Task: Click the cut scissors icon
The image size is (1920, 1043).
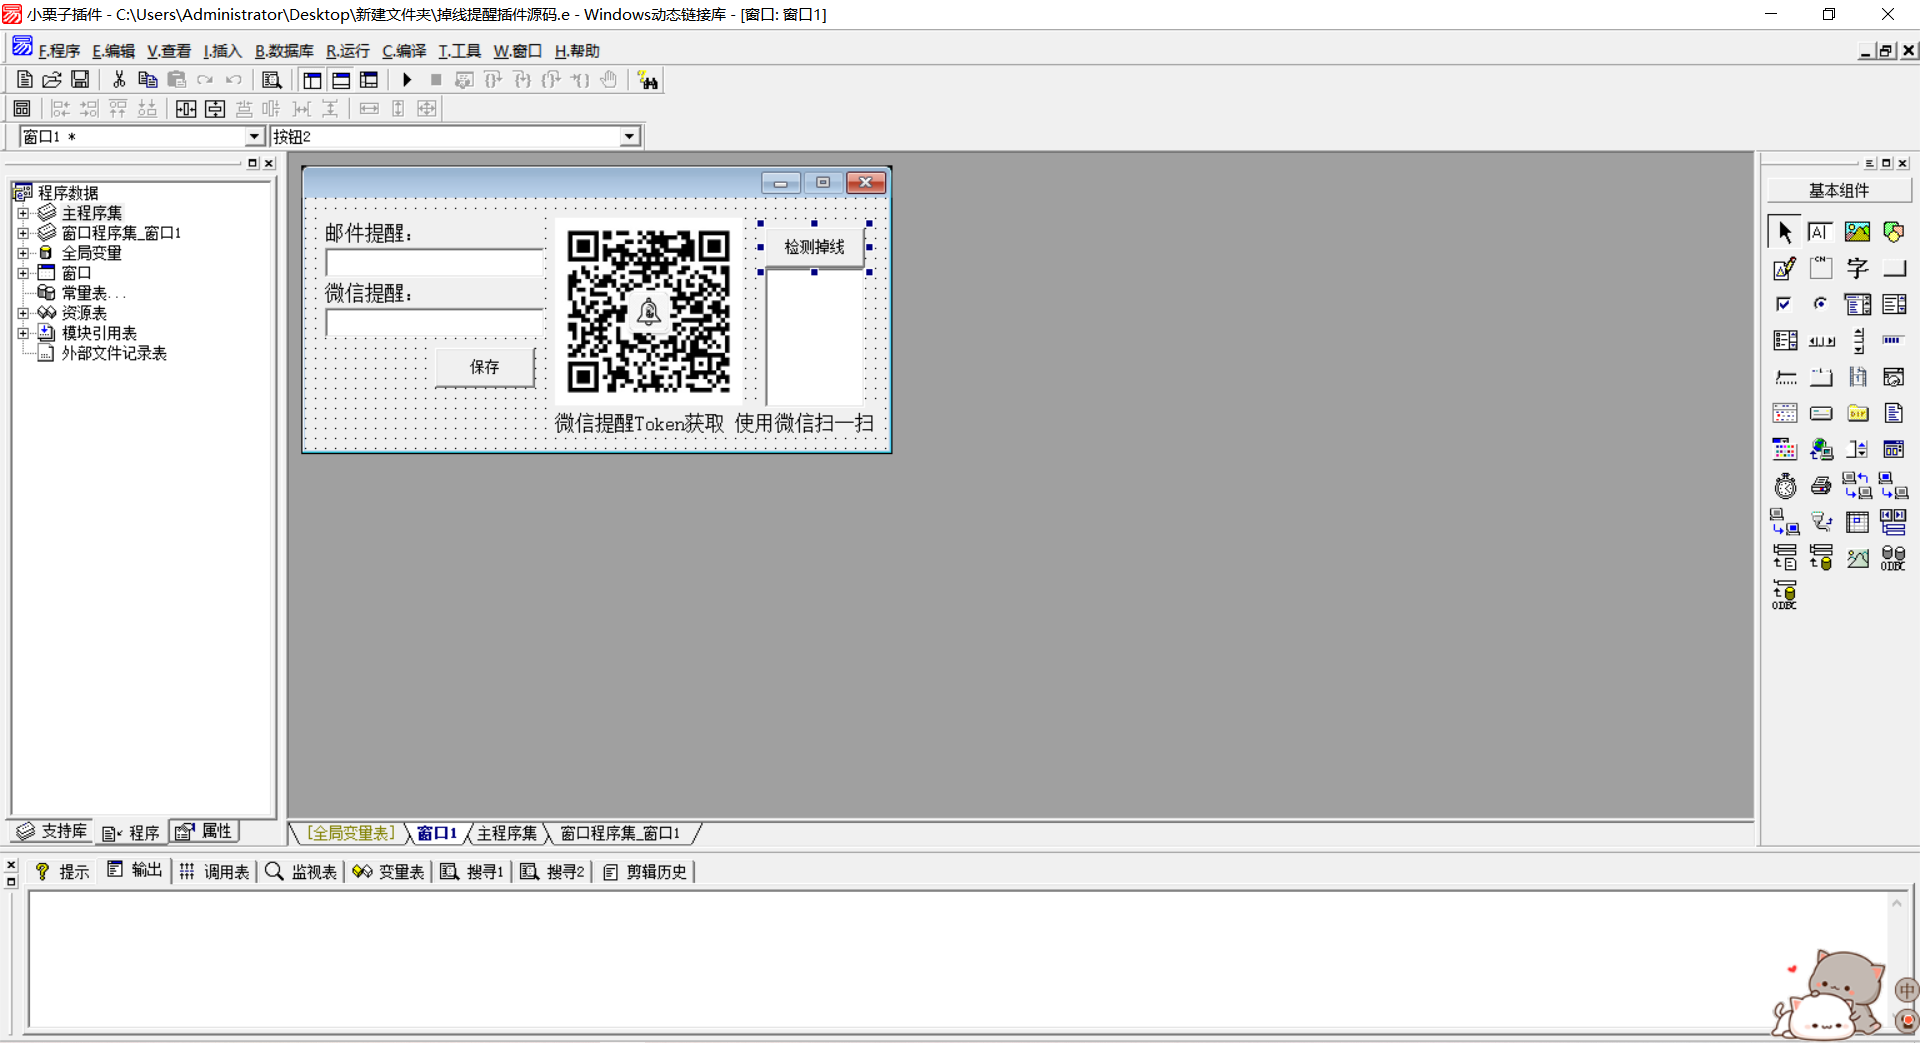Action: tap(119, 80)
